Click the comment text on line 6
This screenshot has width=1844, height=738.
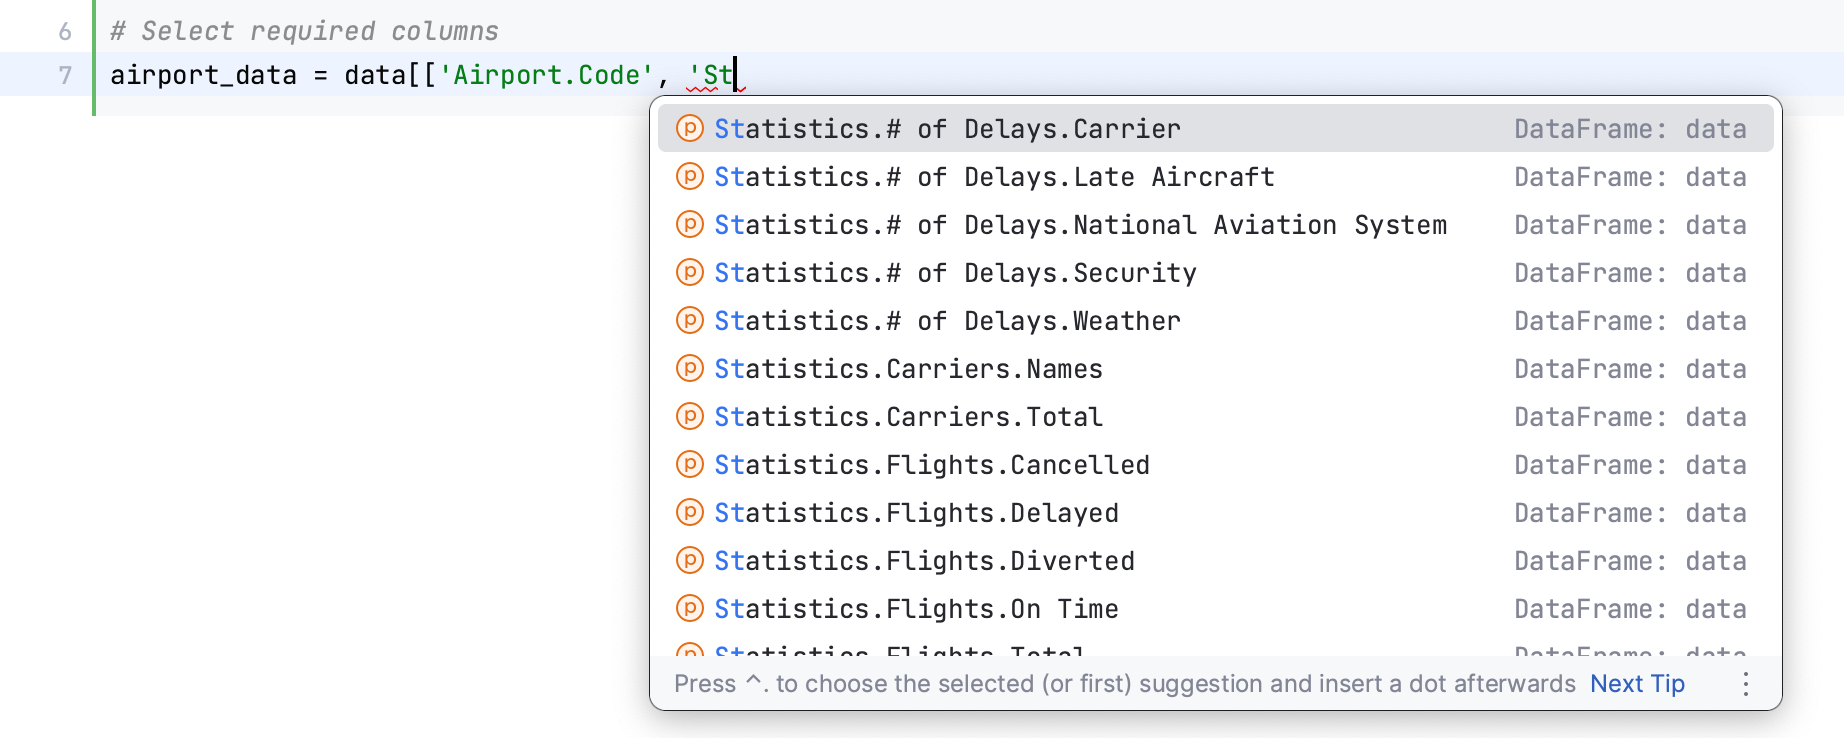point(303,30)
